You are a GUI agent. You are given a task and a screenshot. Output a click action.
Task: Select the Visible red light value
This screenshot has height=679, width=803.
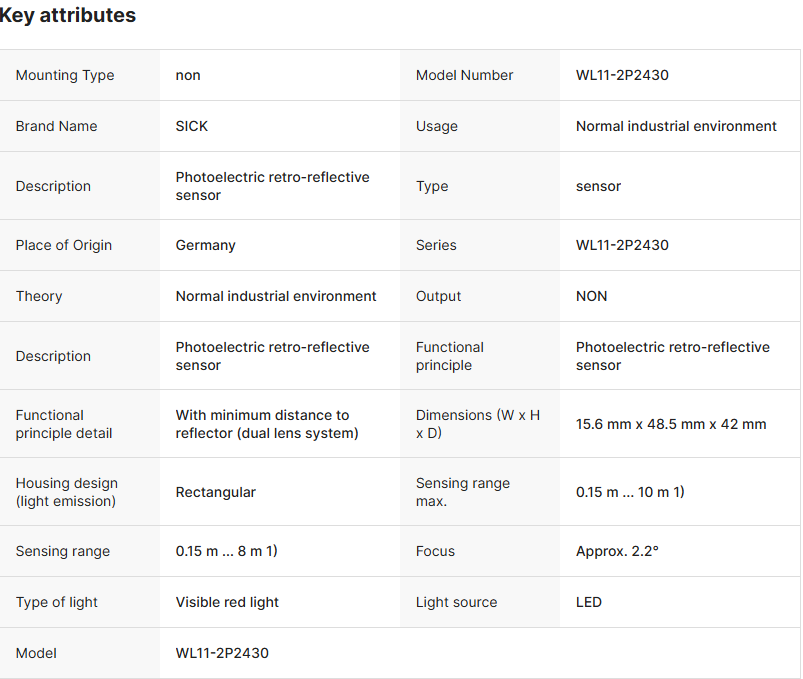pyautogui.click(x=227, y=602)
